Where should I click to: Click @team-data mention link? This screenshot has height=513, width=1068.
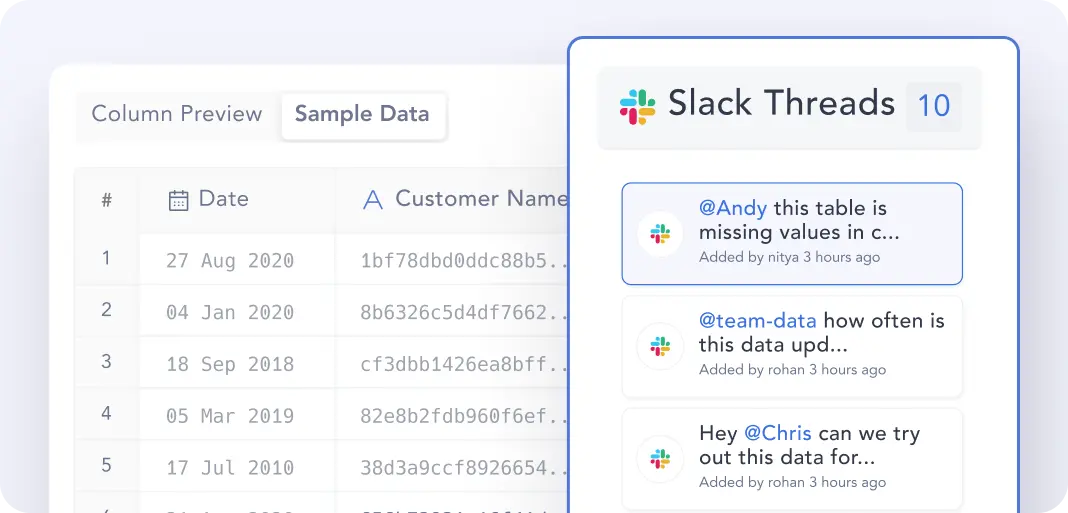pyautogui.click(x=757, y=322)
